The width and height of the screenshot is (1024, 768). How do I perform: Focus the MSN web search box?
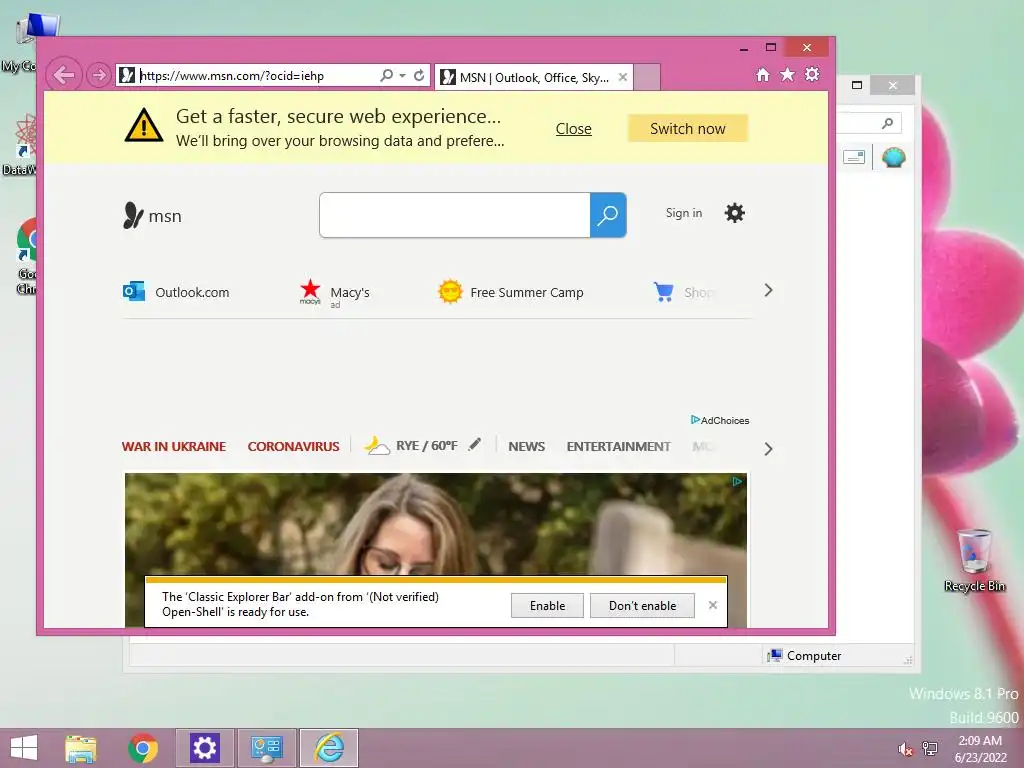pos(455,215)
